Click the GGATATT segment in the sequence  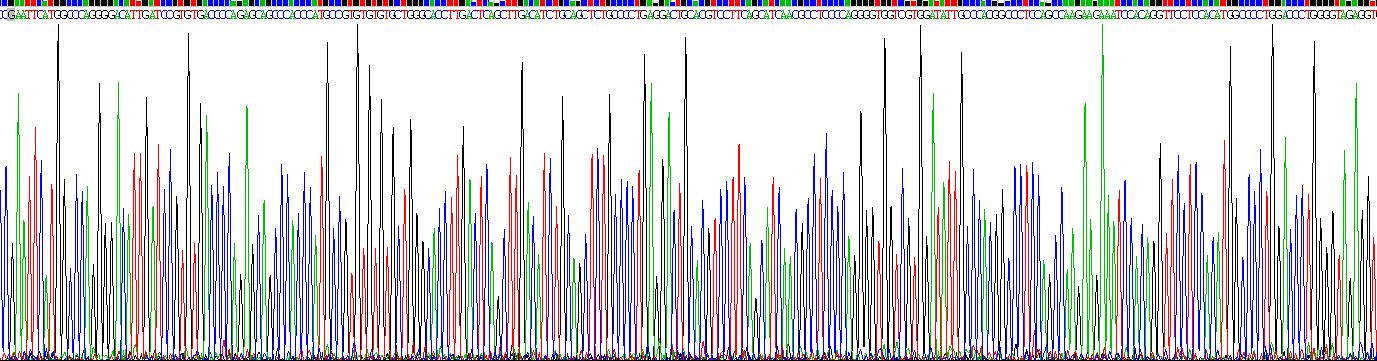[x=936, y=15]
